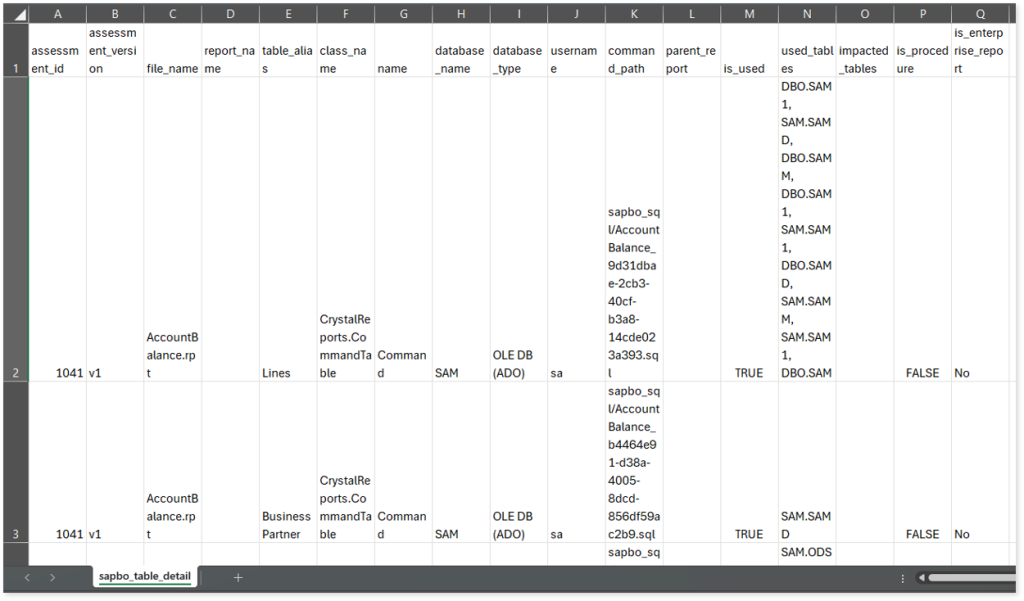Select row 3 header
Screen dimensions: 1024x601
15,534
